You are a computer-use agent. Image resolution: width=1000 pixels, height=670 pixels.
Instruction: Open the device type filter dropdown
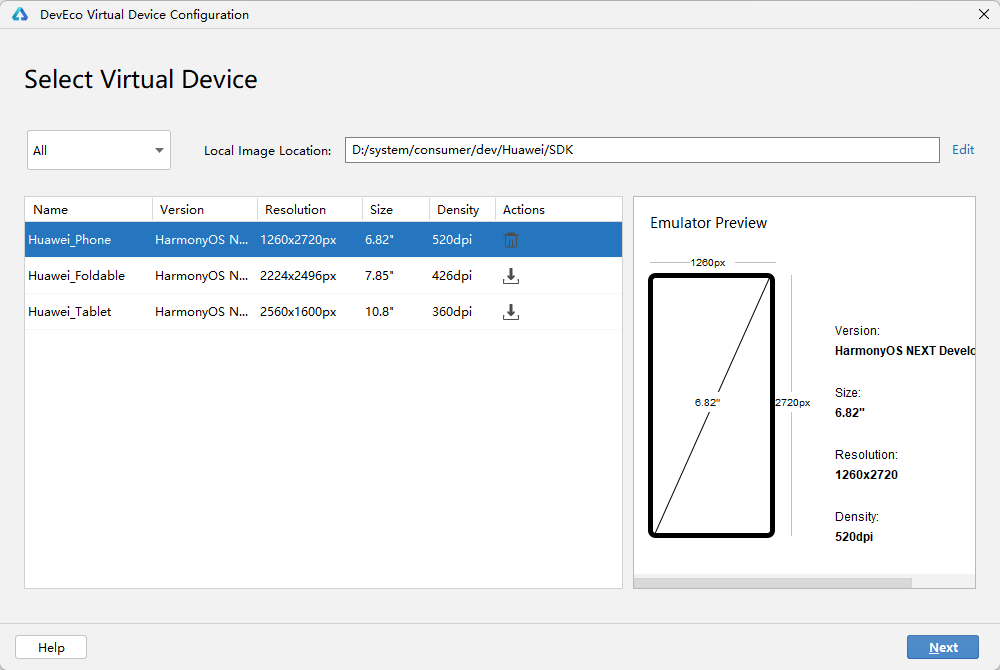(99, 150)
